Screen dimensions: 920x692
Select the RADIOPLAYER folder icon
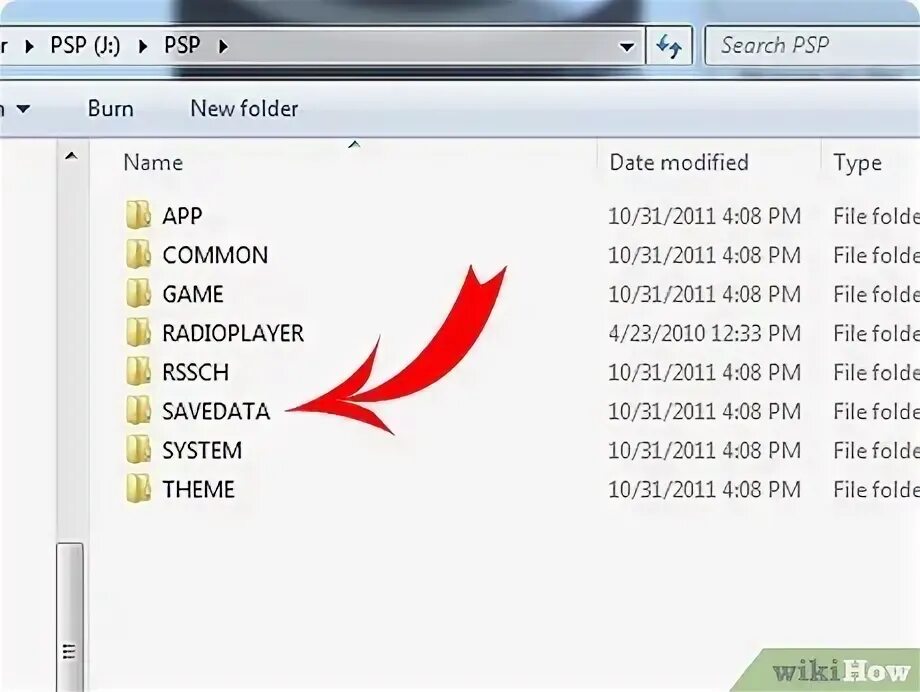coord(138,333)
